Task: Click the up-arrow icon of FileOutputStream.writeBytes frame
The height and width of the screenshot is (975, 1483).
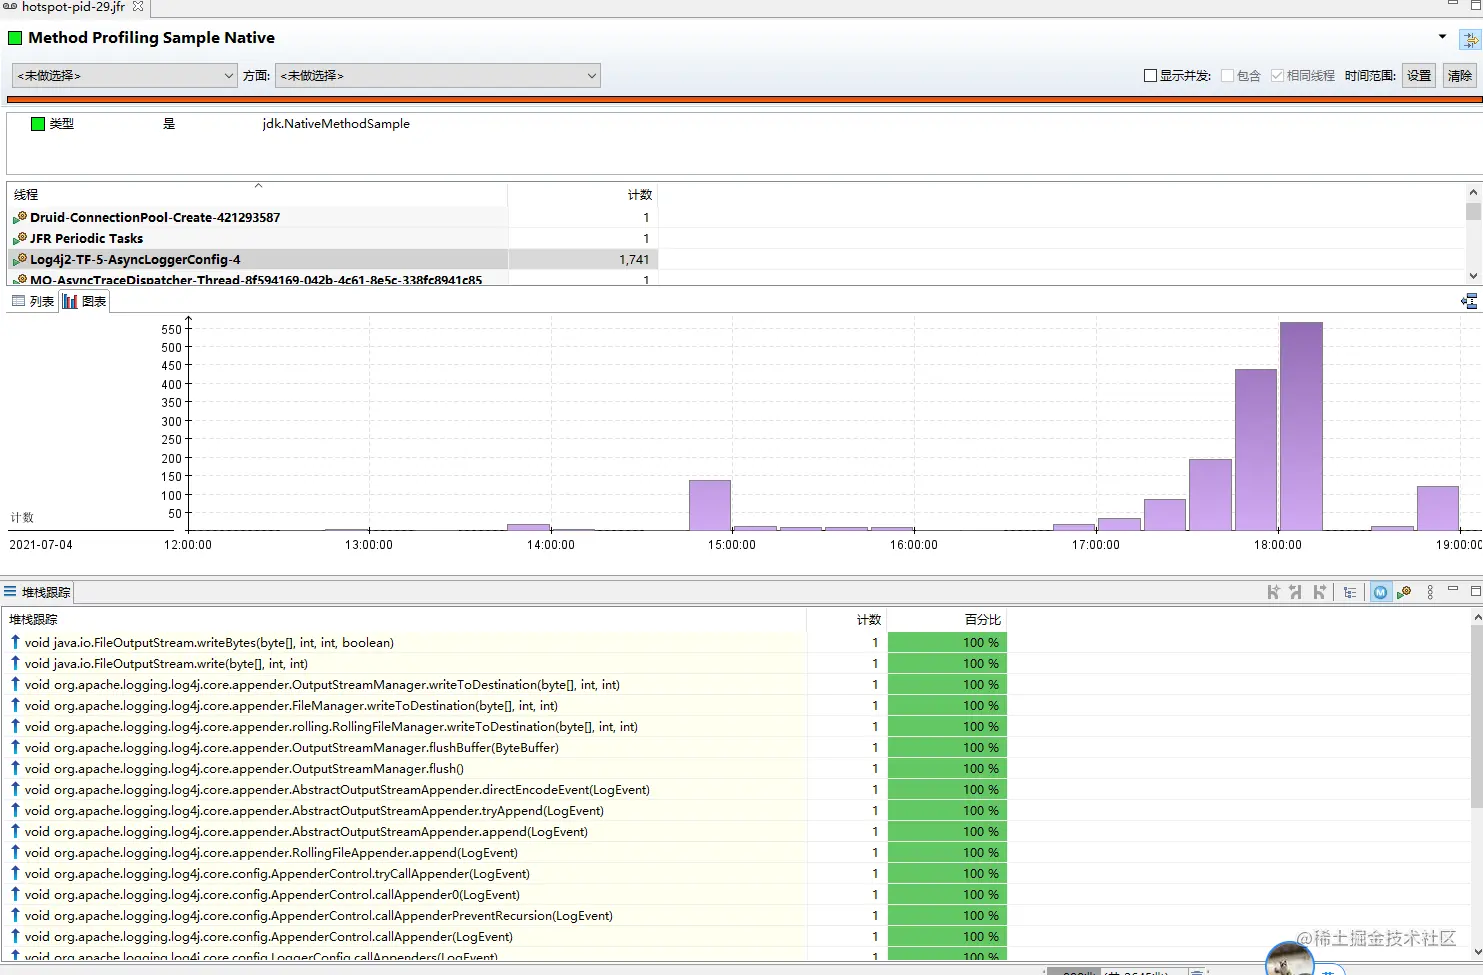Action: (15, 642)
